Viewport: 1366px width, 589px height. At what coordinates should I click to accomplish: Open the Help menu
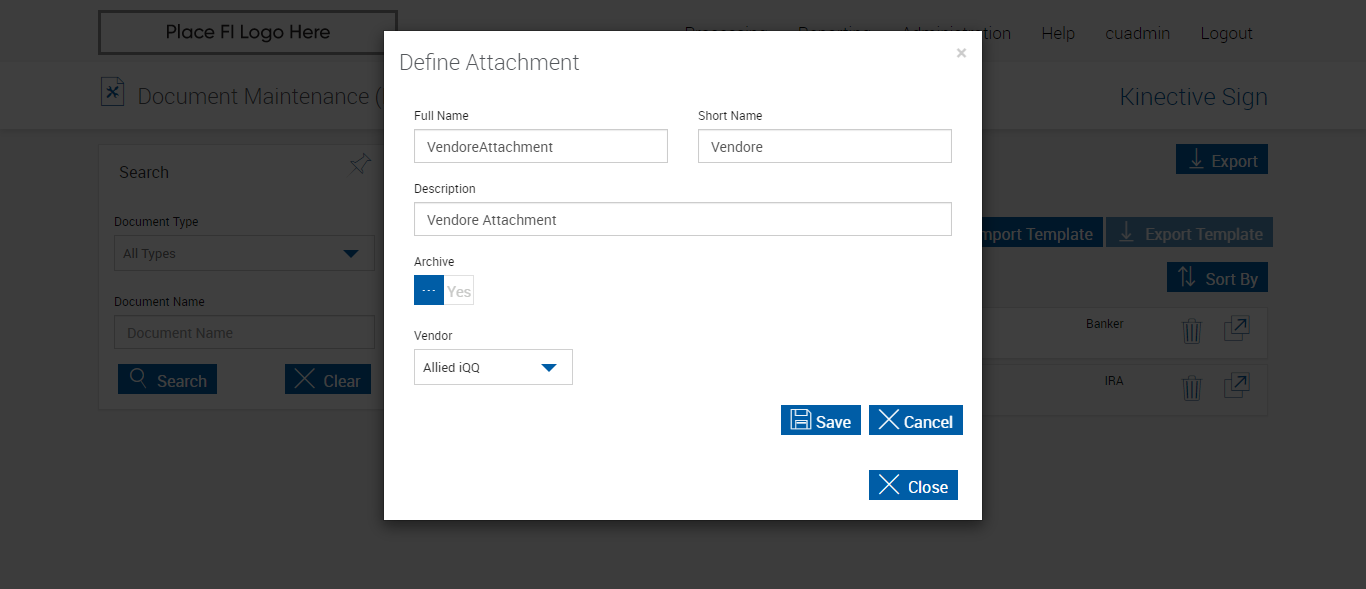click(1058, 33)
